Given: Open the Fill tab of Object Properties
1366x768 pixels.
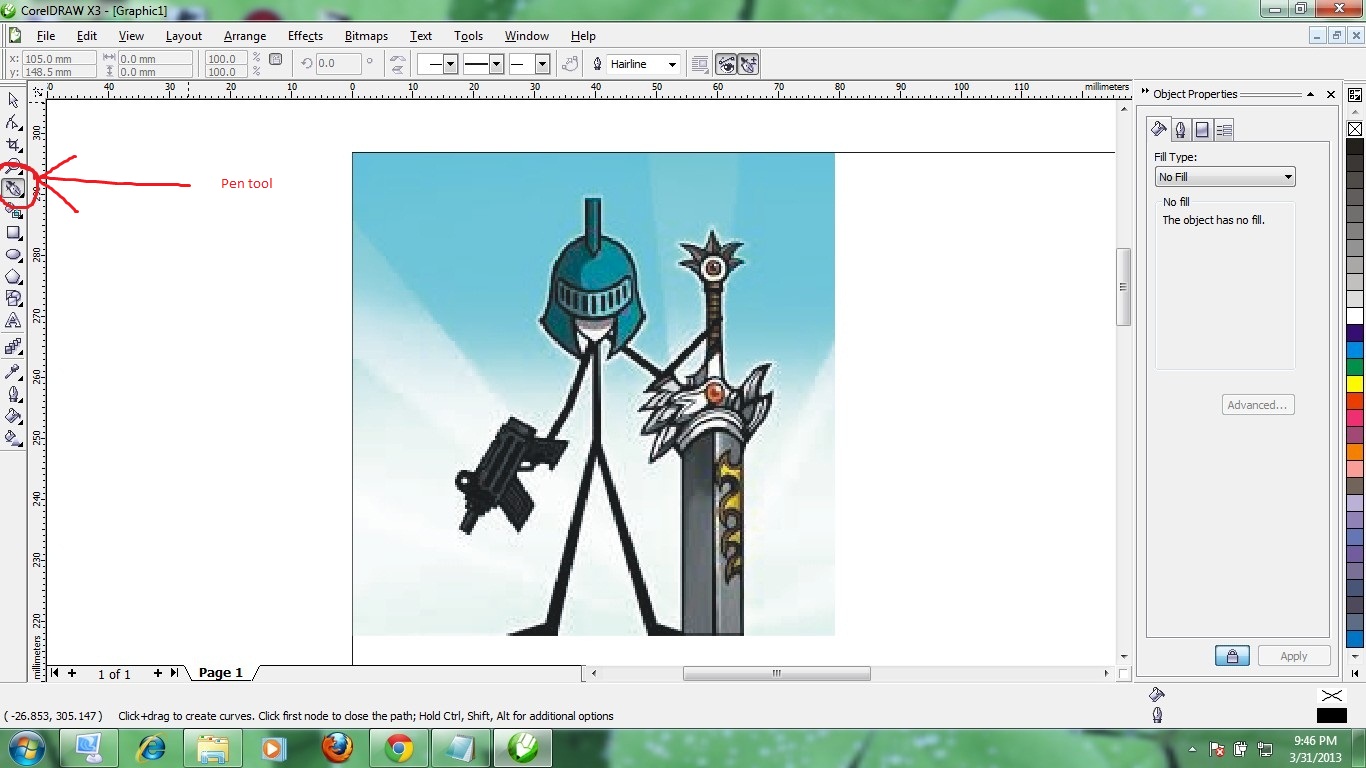Looking at the screenshot, I should pyautogui.click(x=1158, y=128).
